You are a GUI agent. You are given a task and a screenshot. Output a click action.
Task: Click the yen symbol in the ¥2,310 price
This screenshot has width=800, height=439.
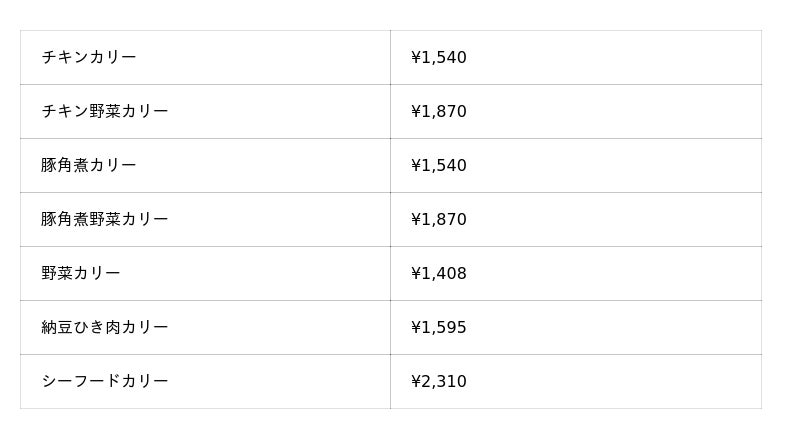tap(416, 382)
